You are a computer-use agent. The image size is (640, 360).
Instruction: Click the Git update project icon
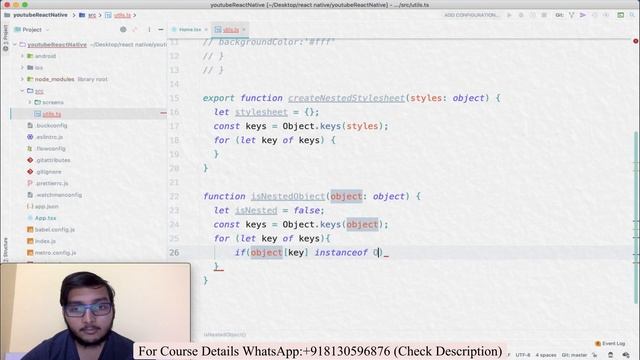pos(571,15)
